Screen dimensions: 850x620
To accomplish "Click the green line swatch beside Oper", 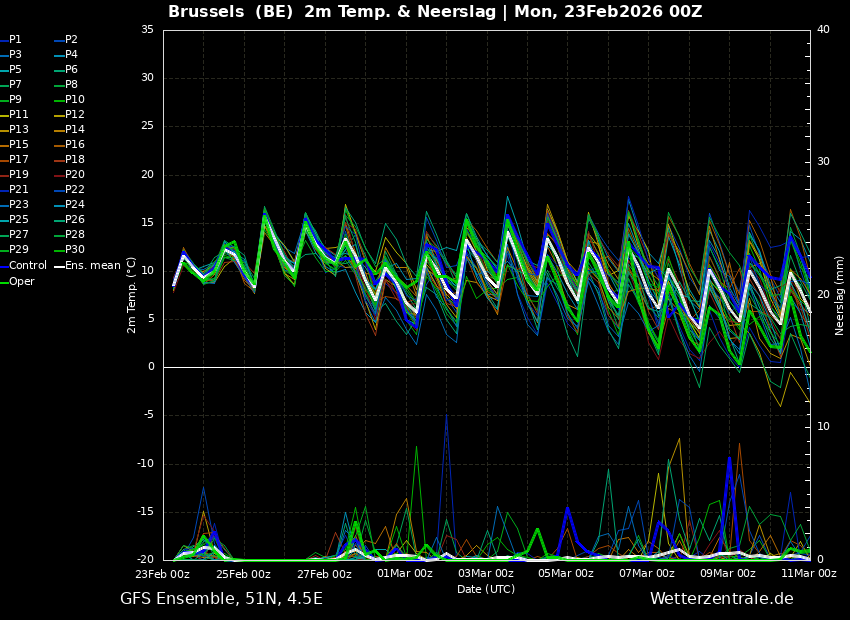I will click(4, 282).
